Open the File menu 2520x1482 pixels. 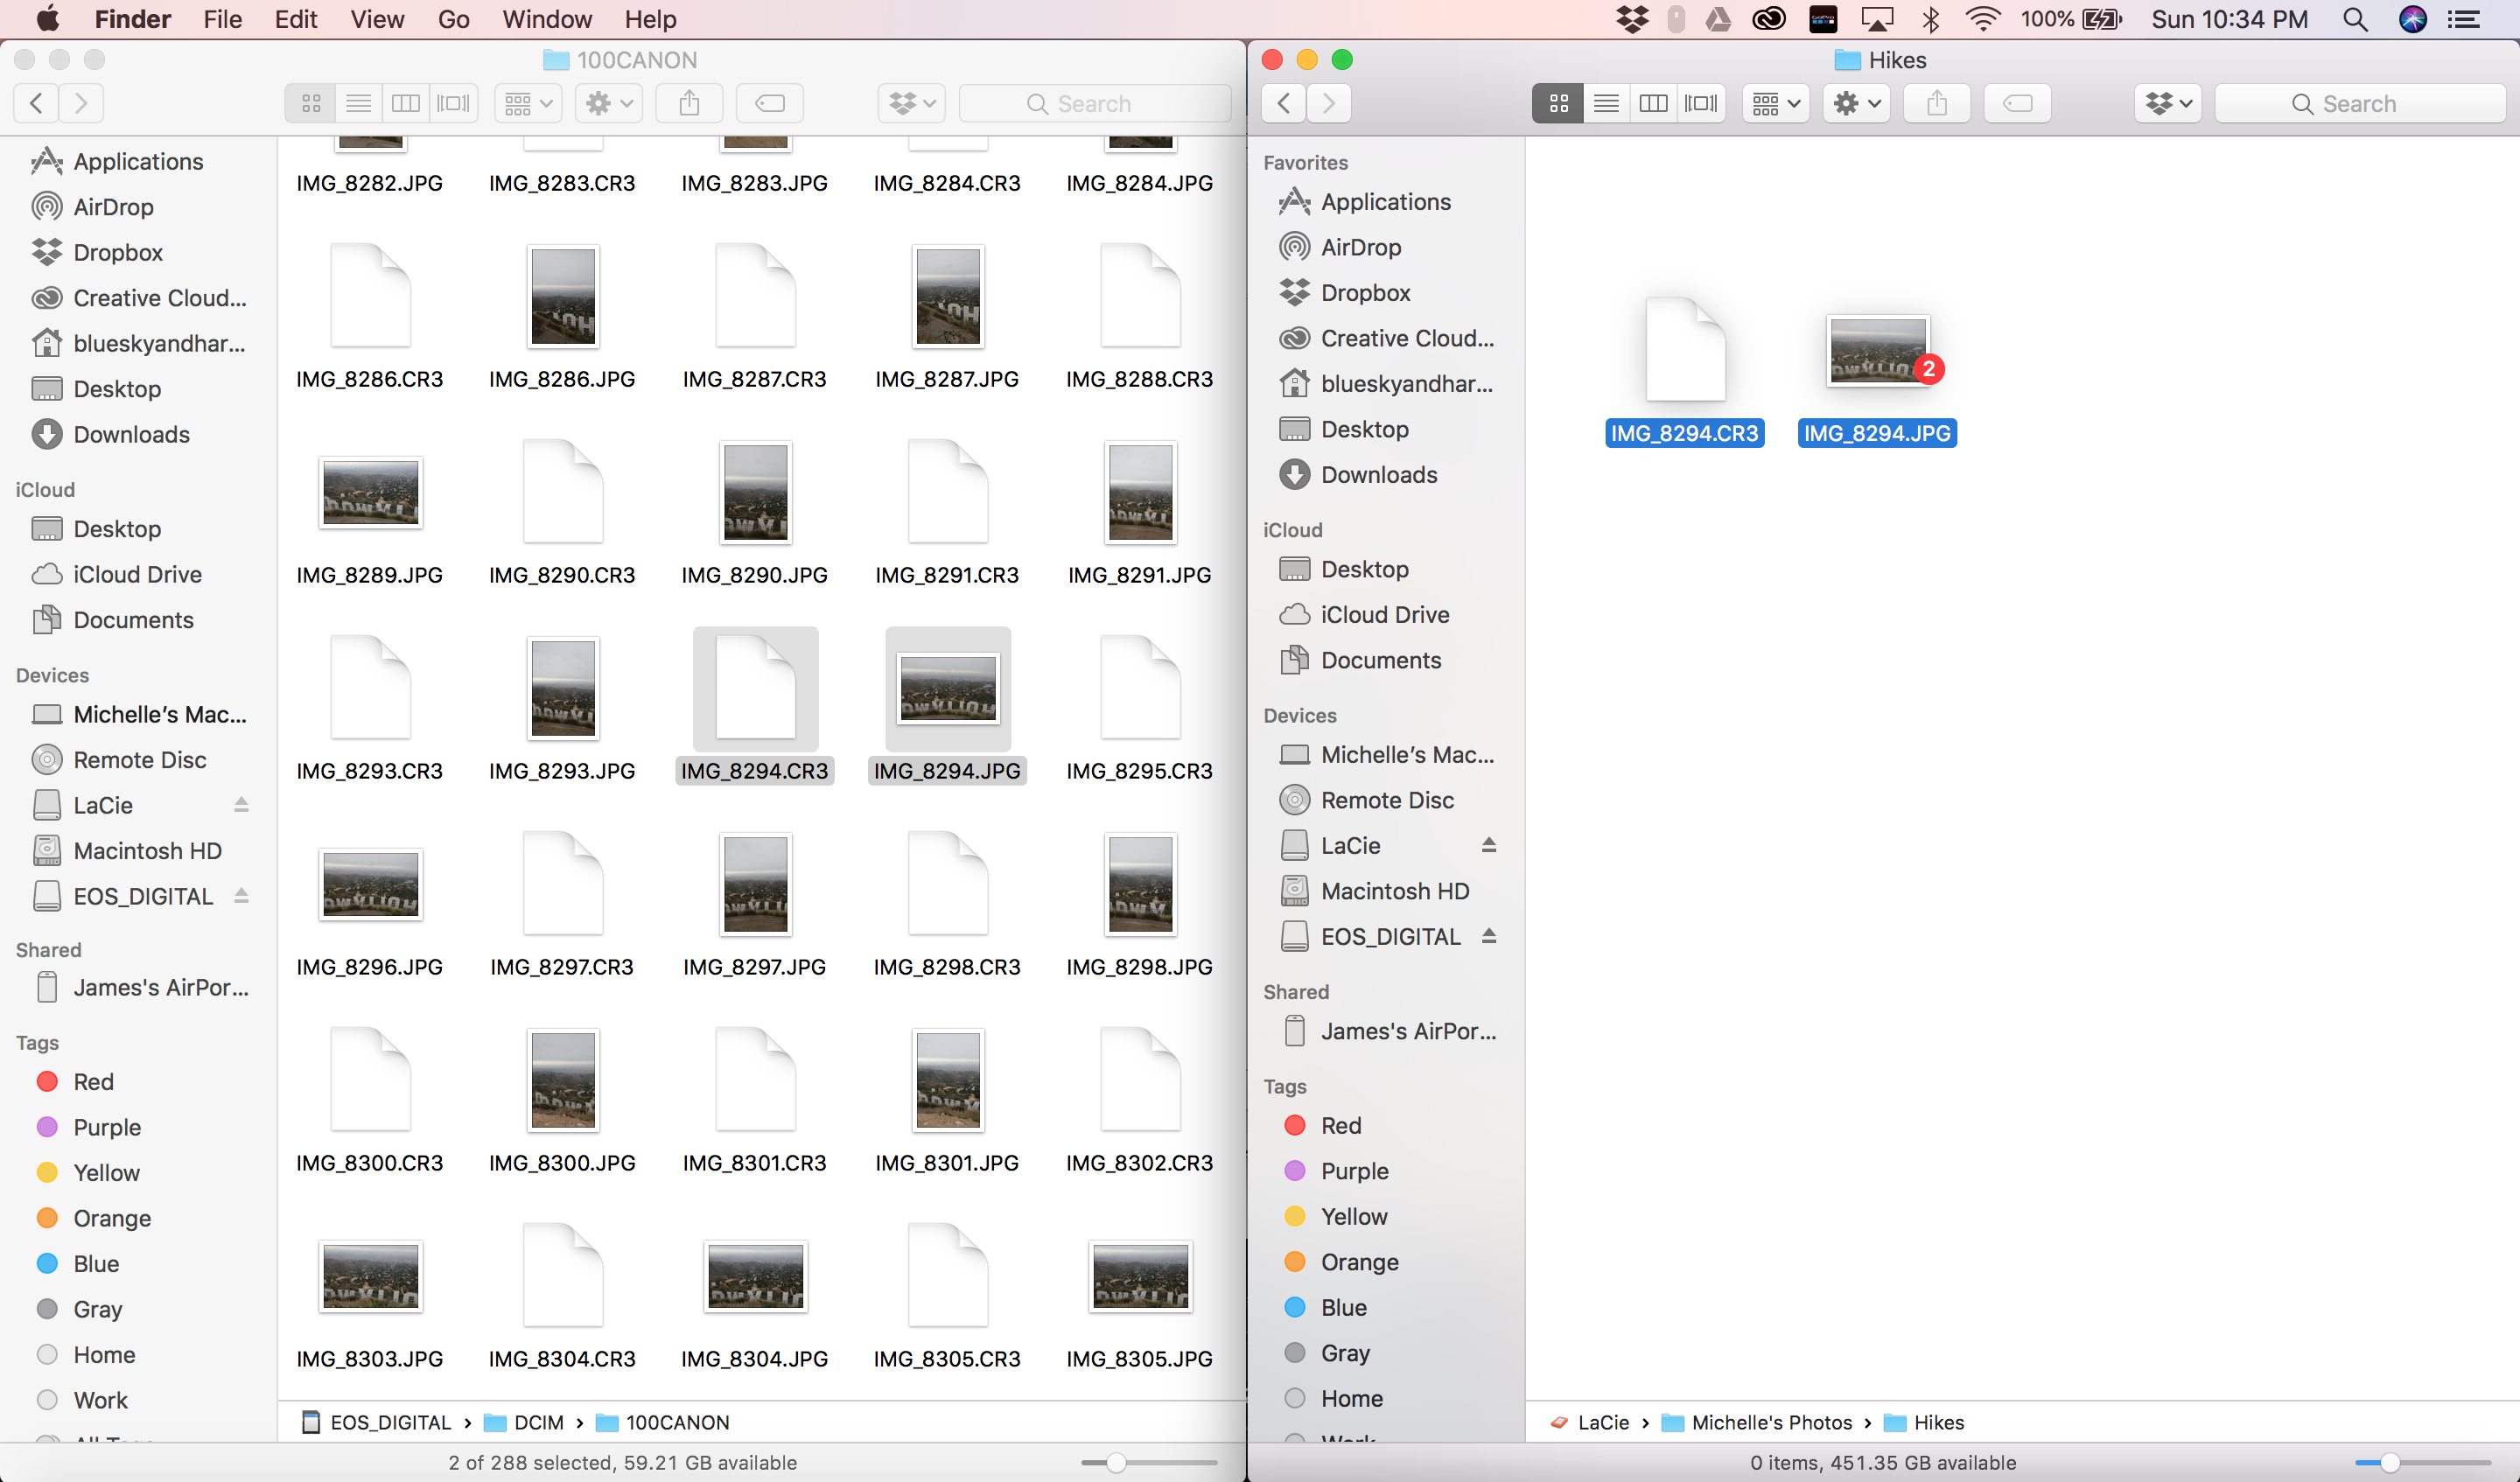[x=222, y=19]
